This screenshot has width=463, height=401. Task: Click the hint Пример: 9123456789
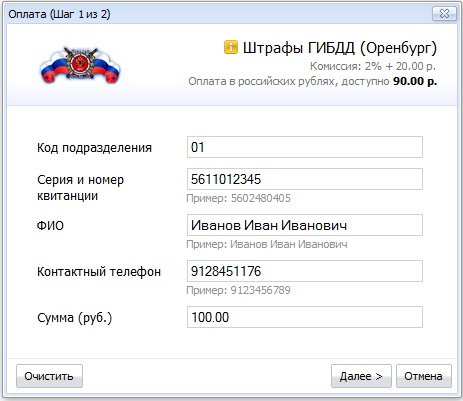(x=238, y=290)
